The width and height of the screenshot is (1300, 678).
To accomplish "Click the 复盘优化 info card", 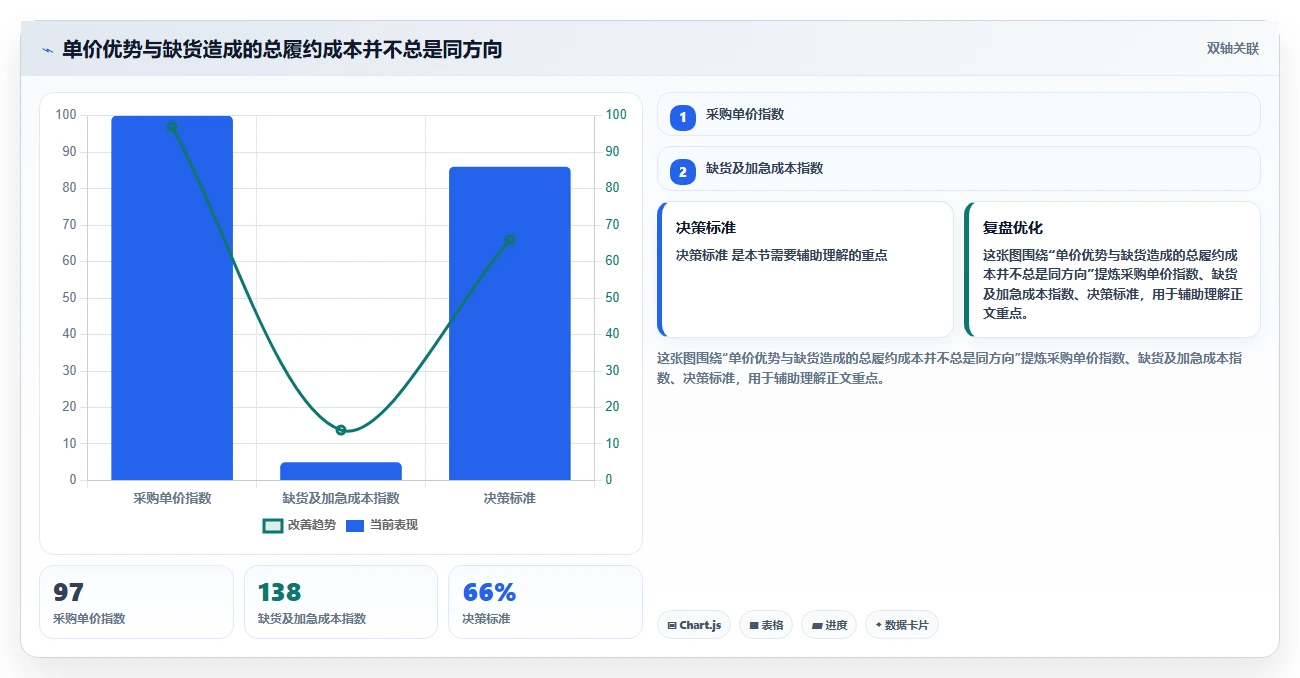I will point(1112,270).
